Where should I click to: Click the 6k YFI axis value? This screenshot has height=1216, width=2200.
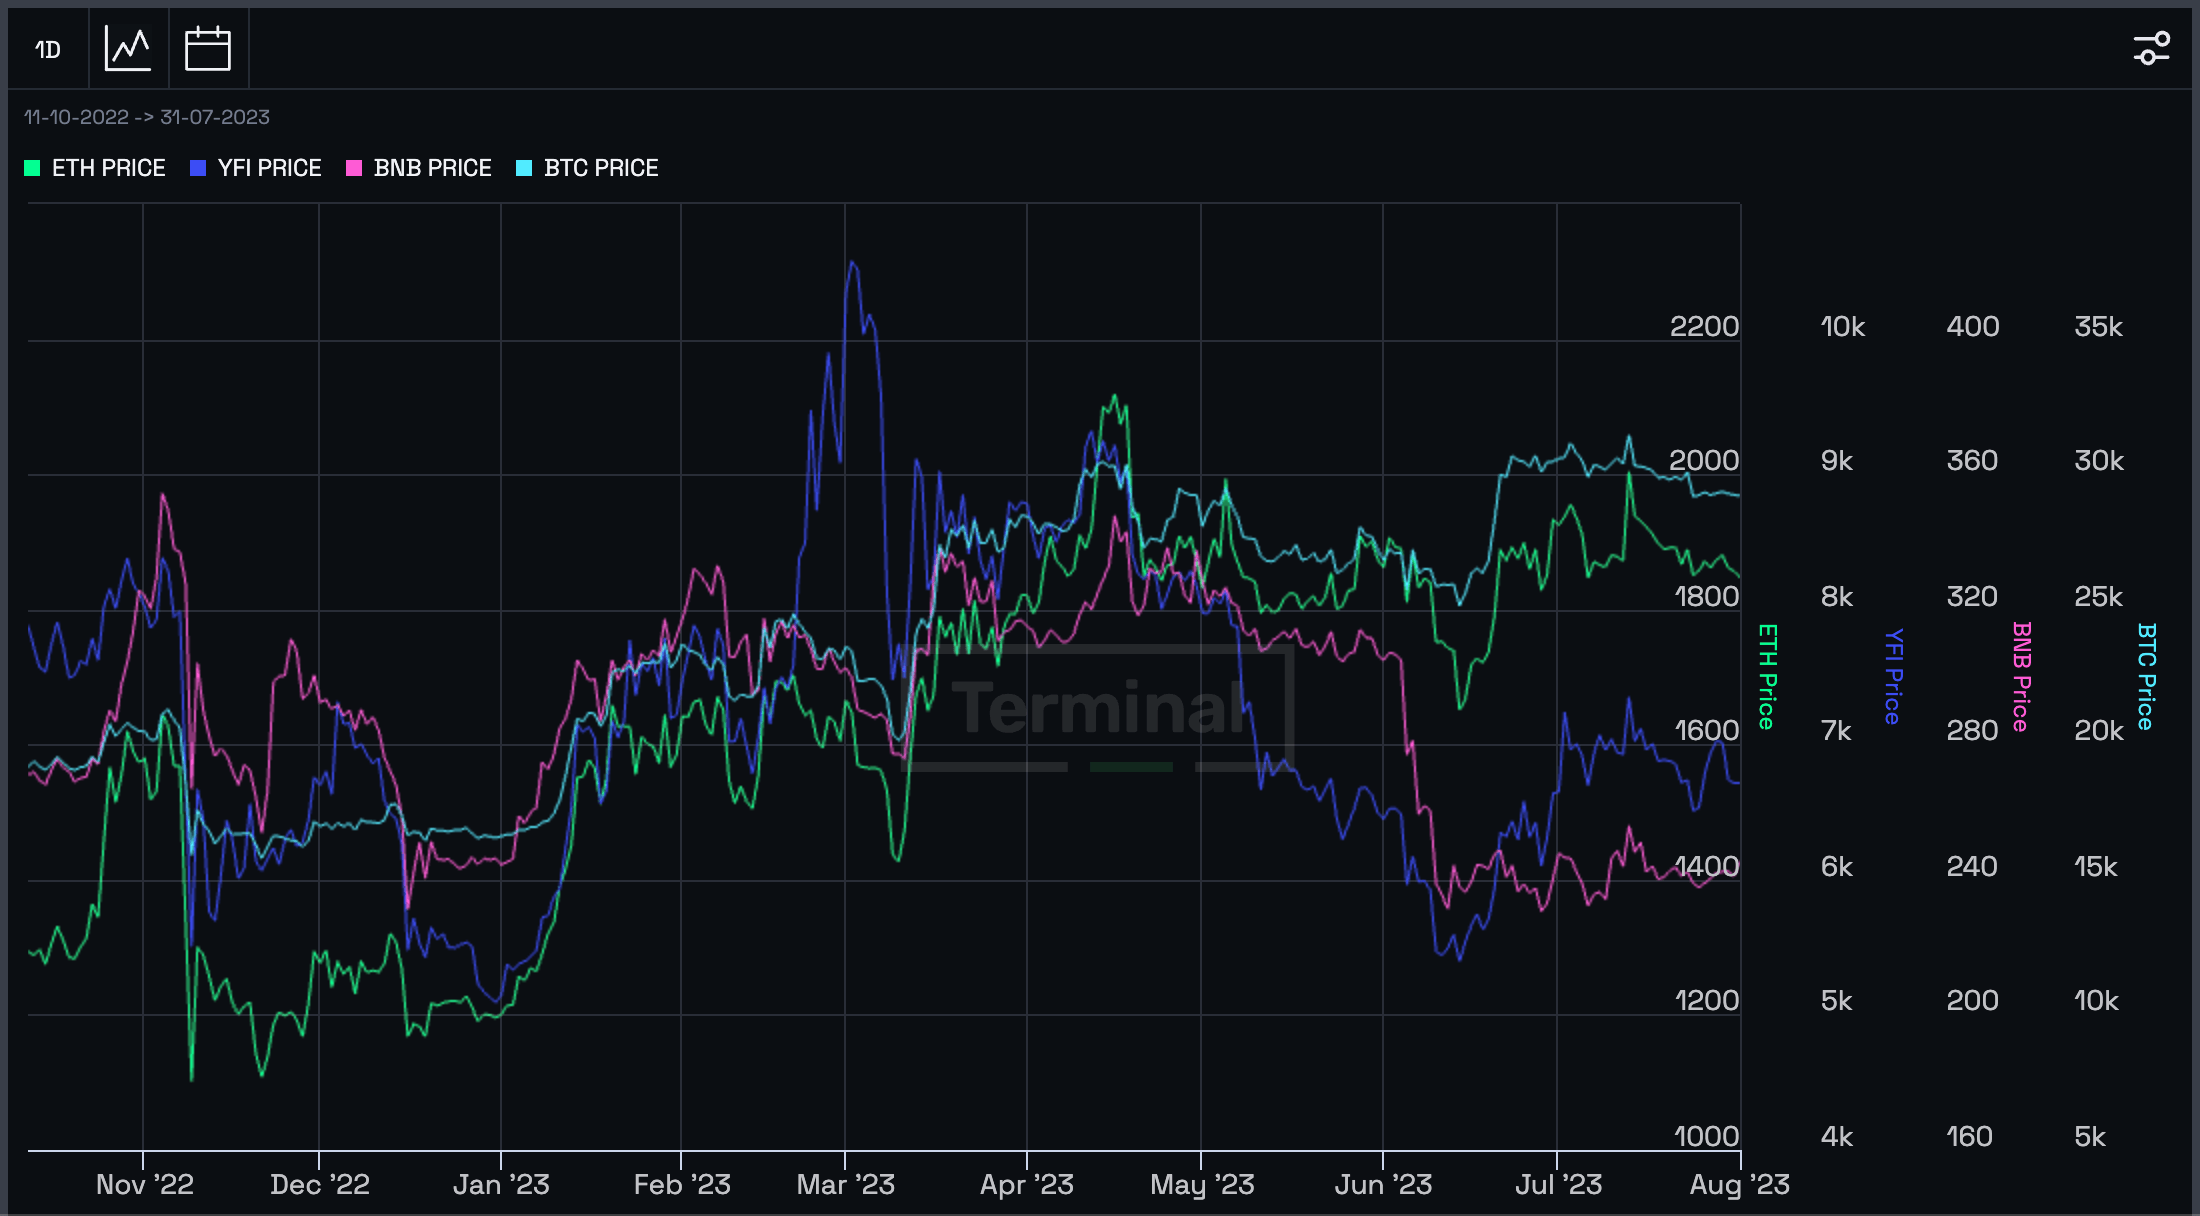coord(1837,867)
